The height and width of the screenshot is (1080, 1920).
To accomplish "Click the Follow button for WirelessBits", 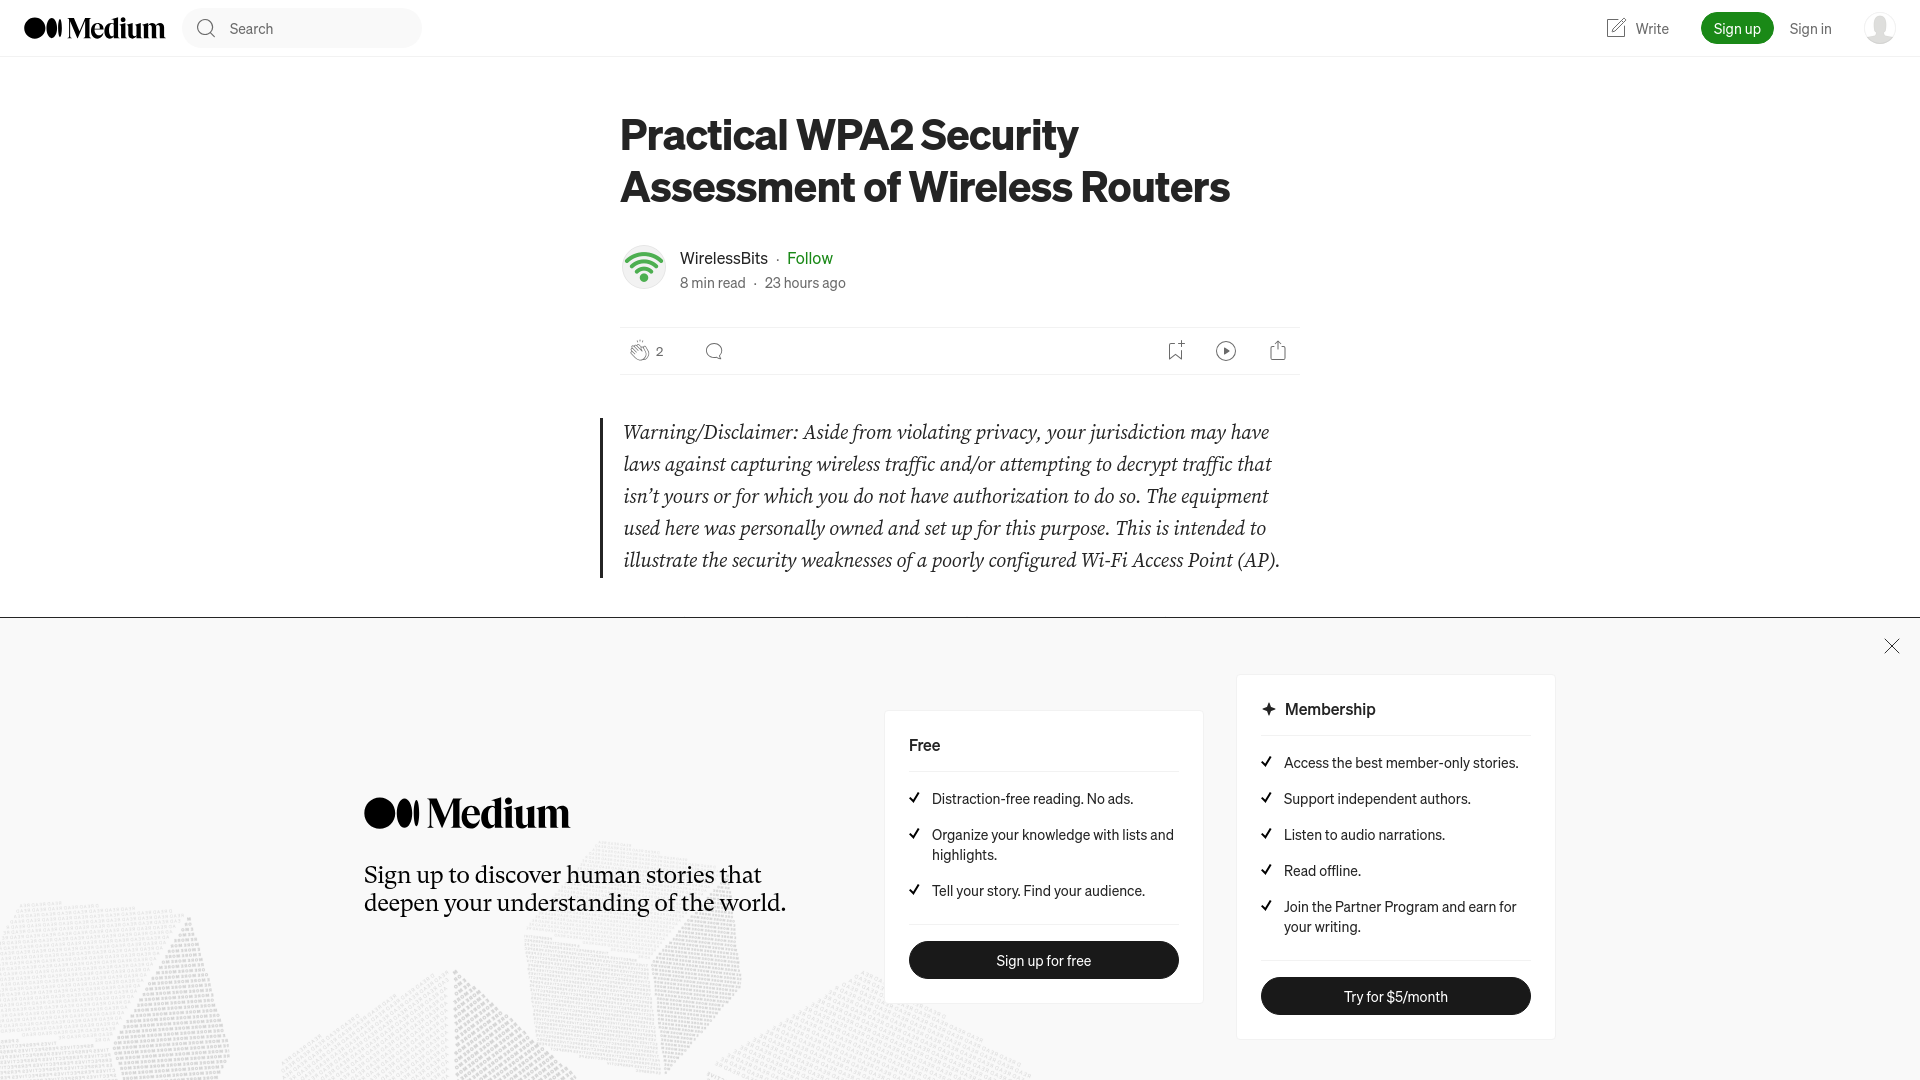I will 810,257.
